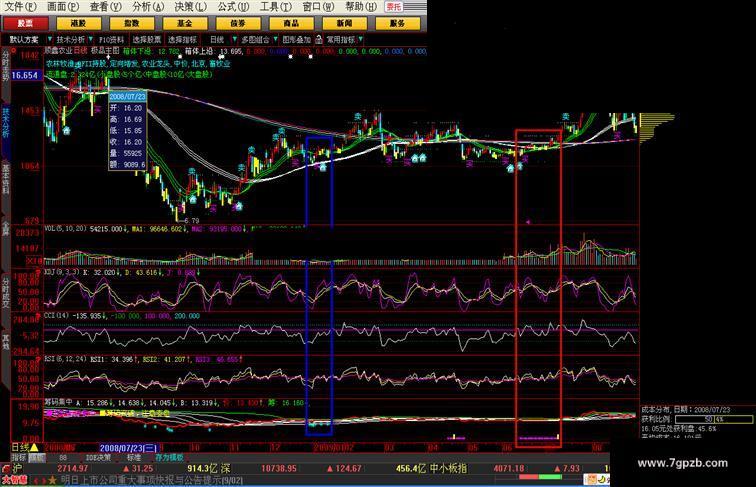Expand the 常用指标 dropdown arrow
This screenshot has height=487, width=756.
(361, 39)
